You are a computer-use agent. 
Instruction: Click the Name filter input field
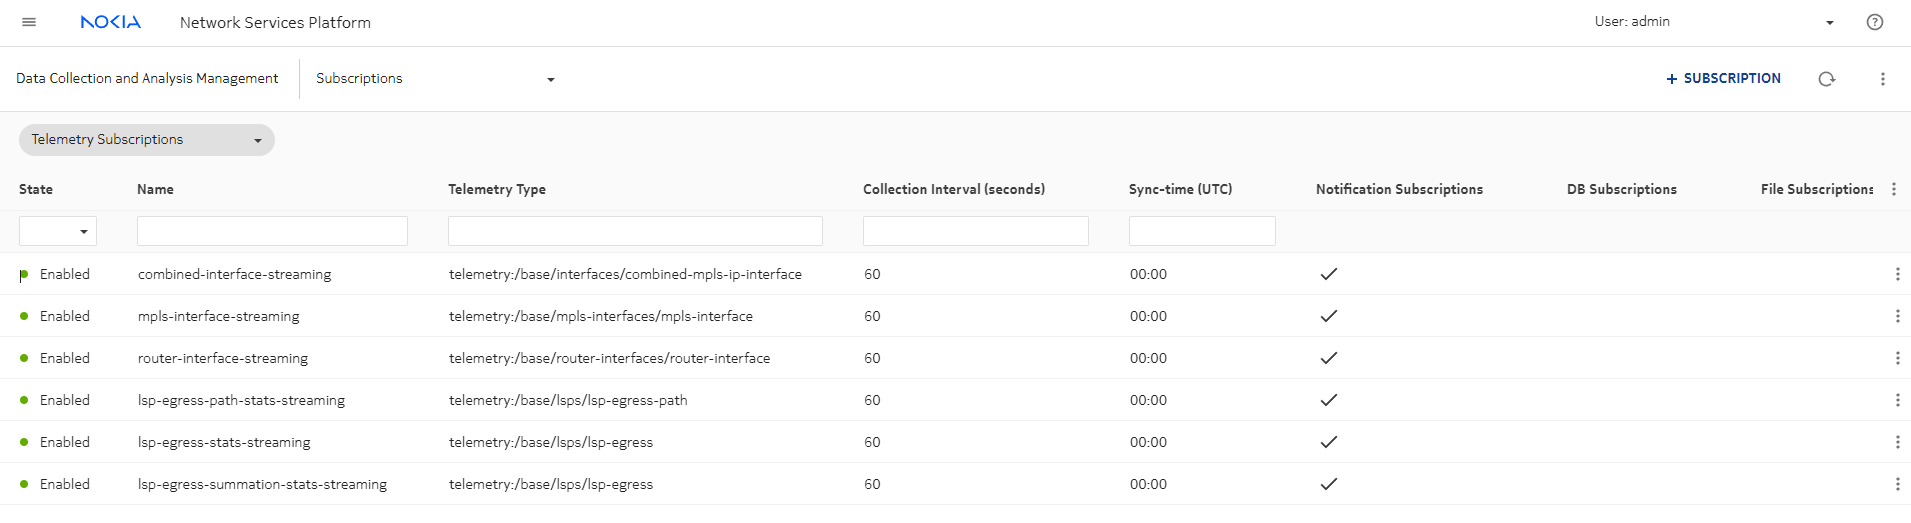click(x=272, y=231)
